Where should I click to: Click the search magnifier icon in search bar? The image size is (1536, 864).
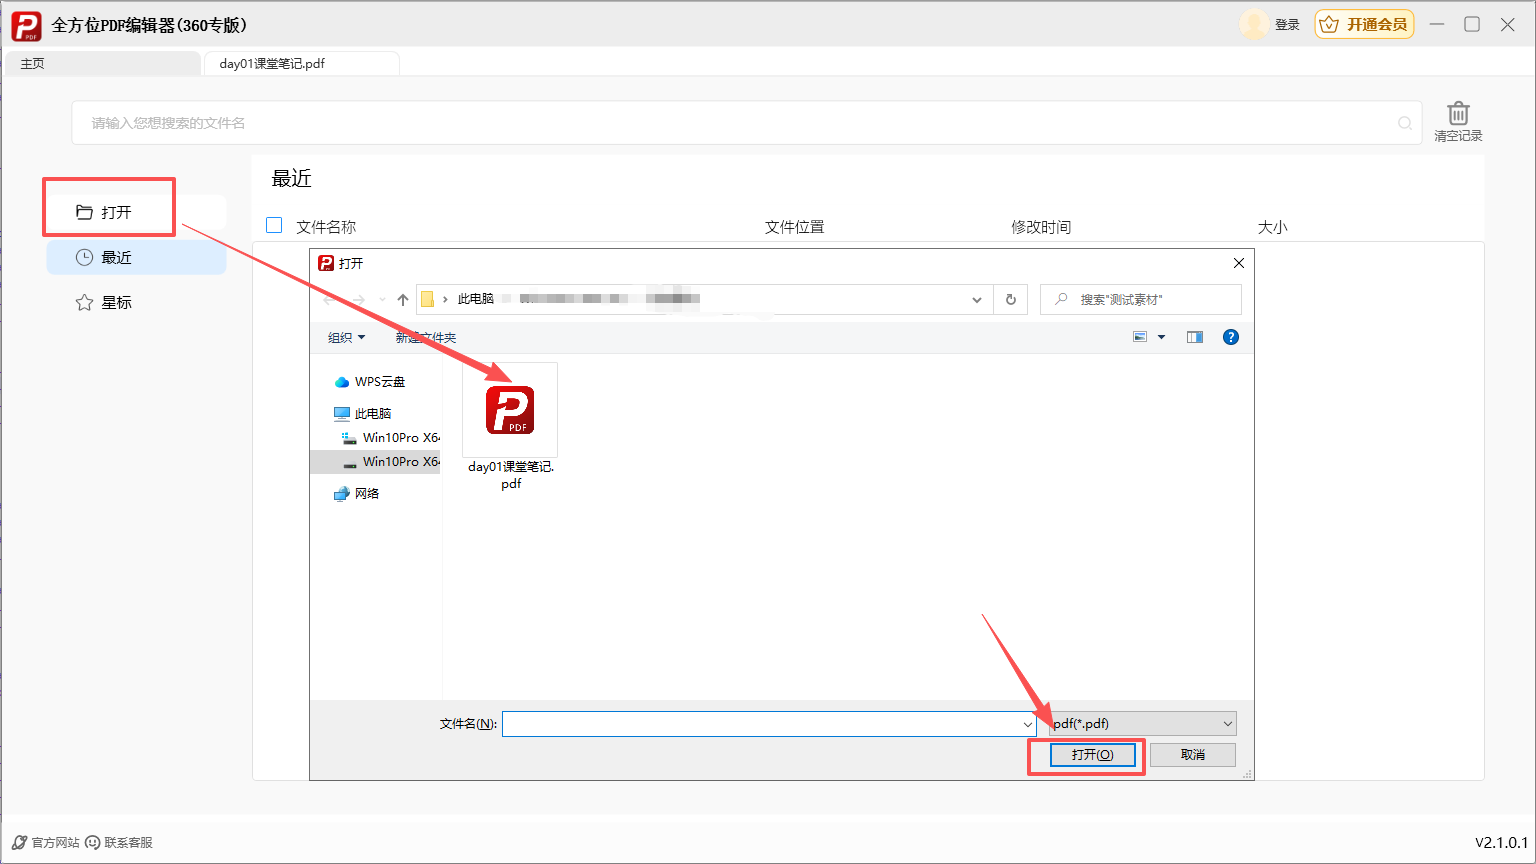pyautogui.click(x=1405, y=123)
